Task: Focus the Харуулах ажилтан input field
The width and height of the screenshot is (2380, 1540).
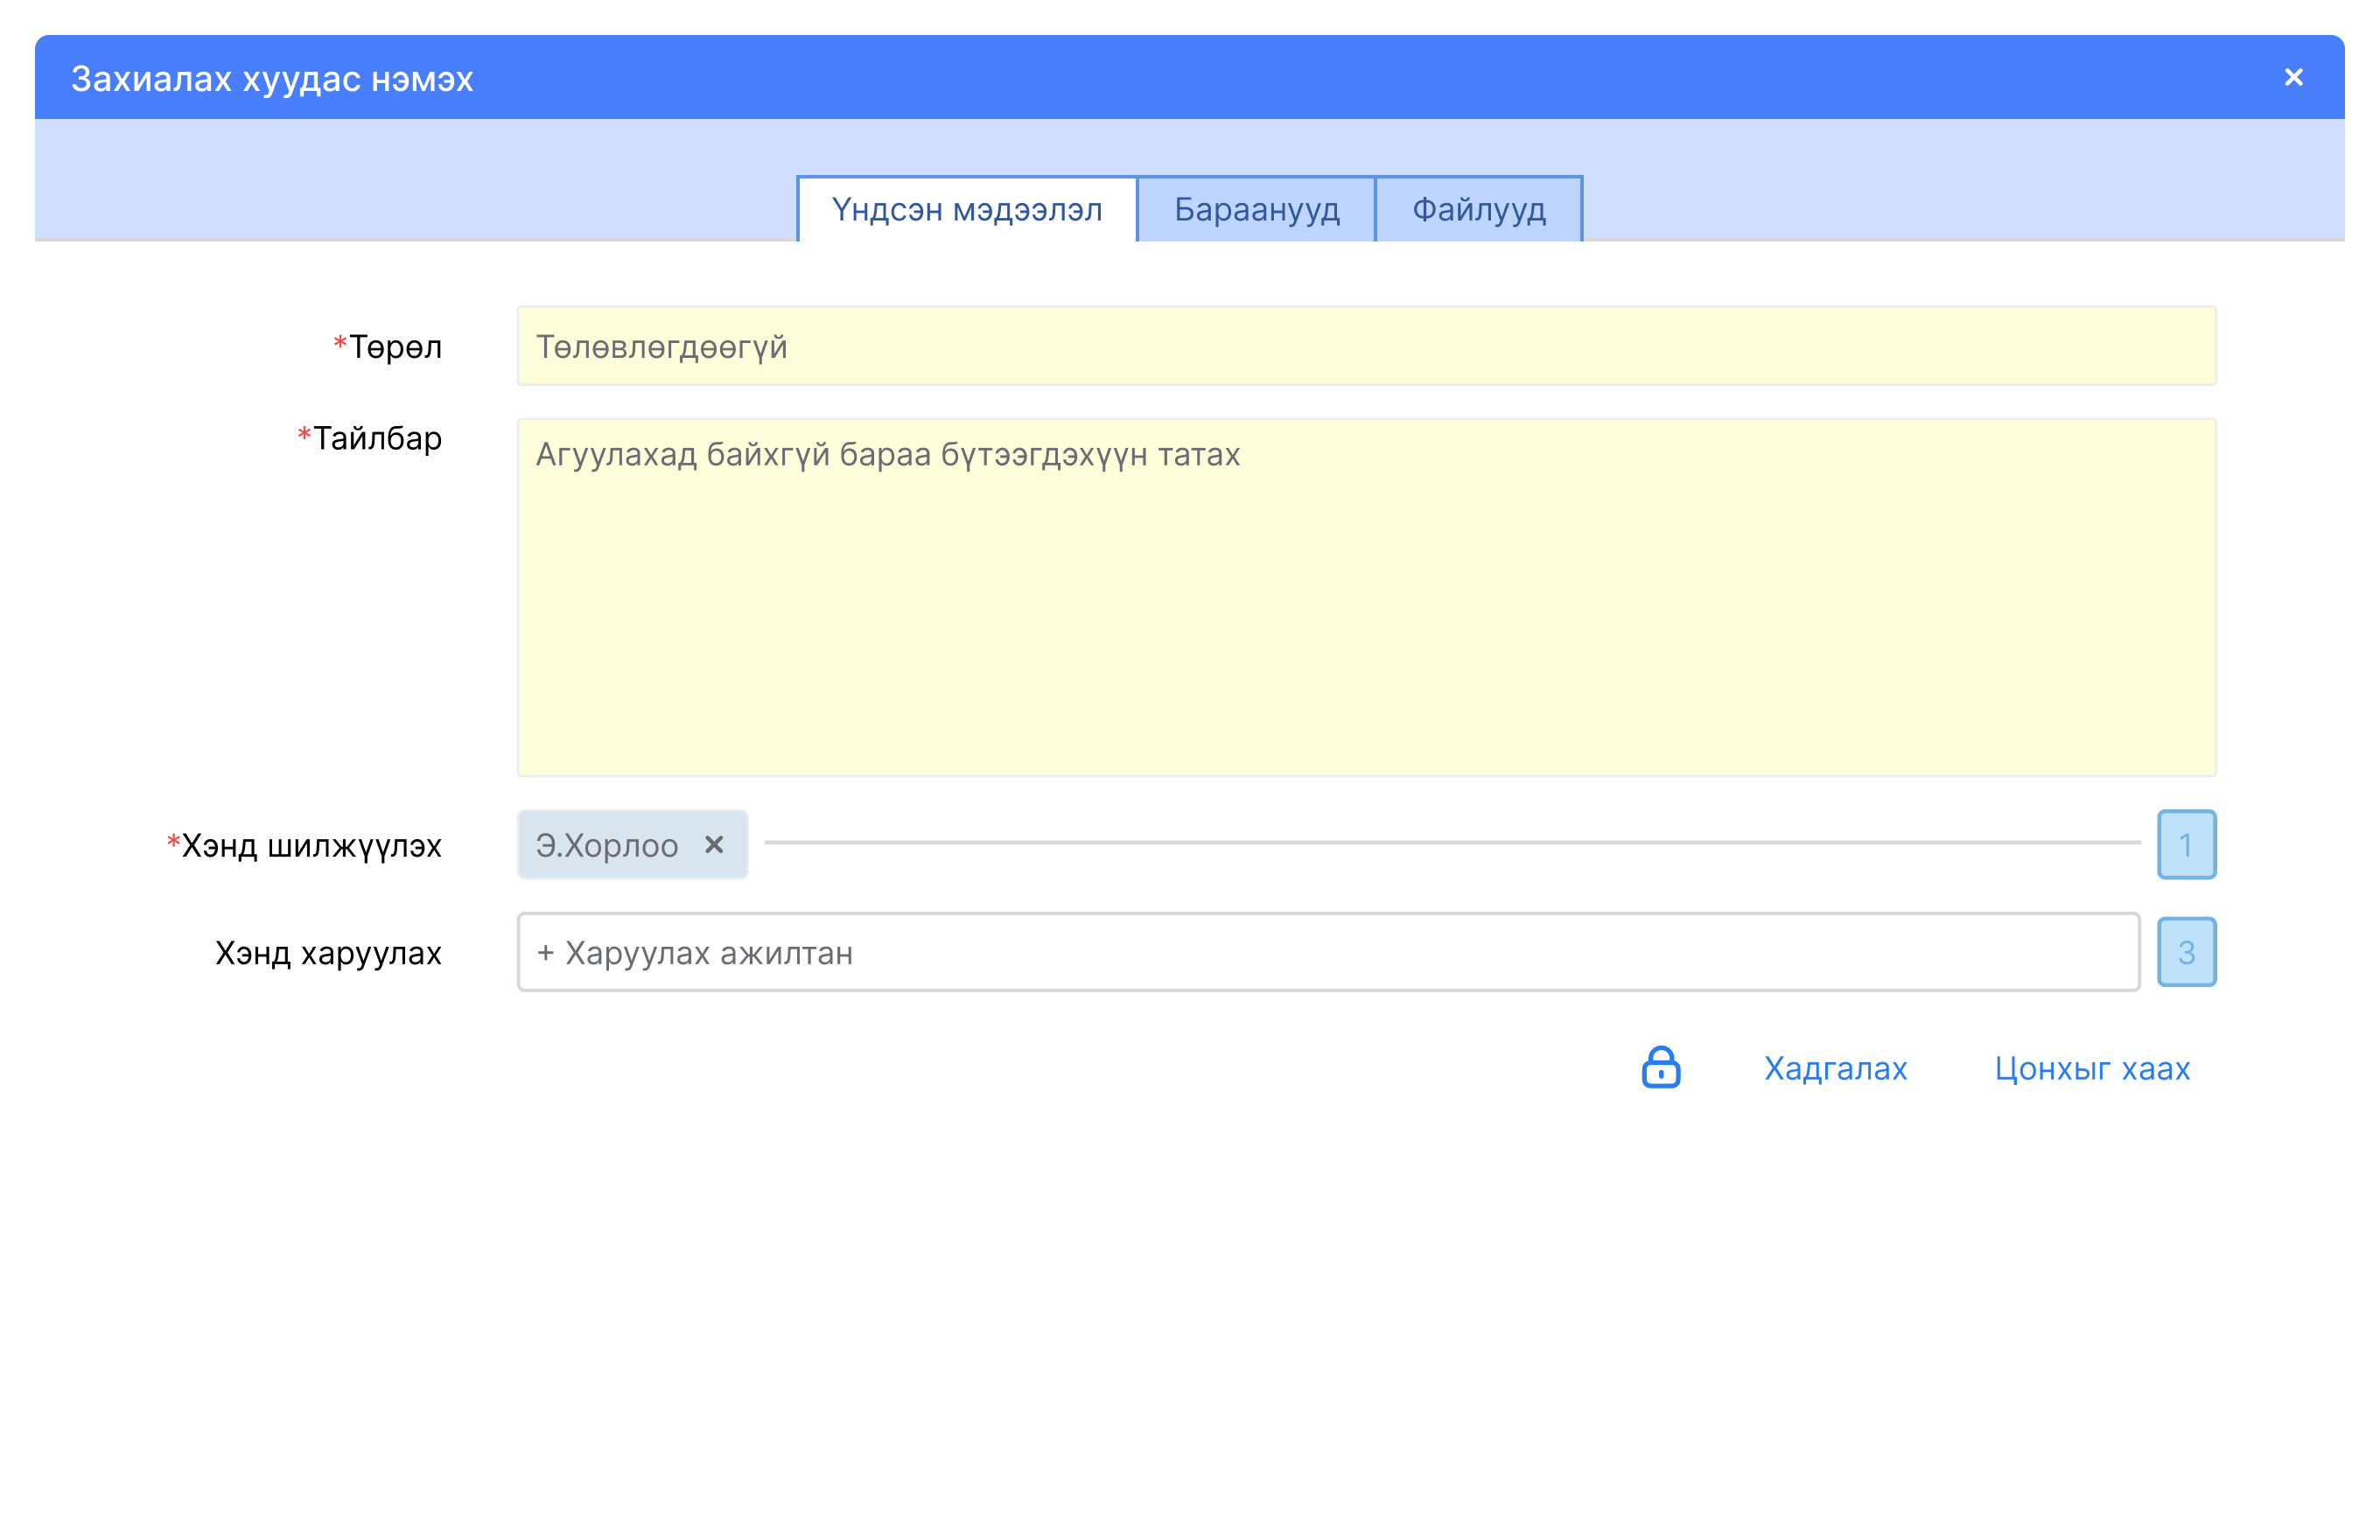Action: tap(1328, 952)
